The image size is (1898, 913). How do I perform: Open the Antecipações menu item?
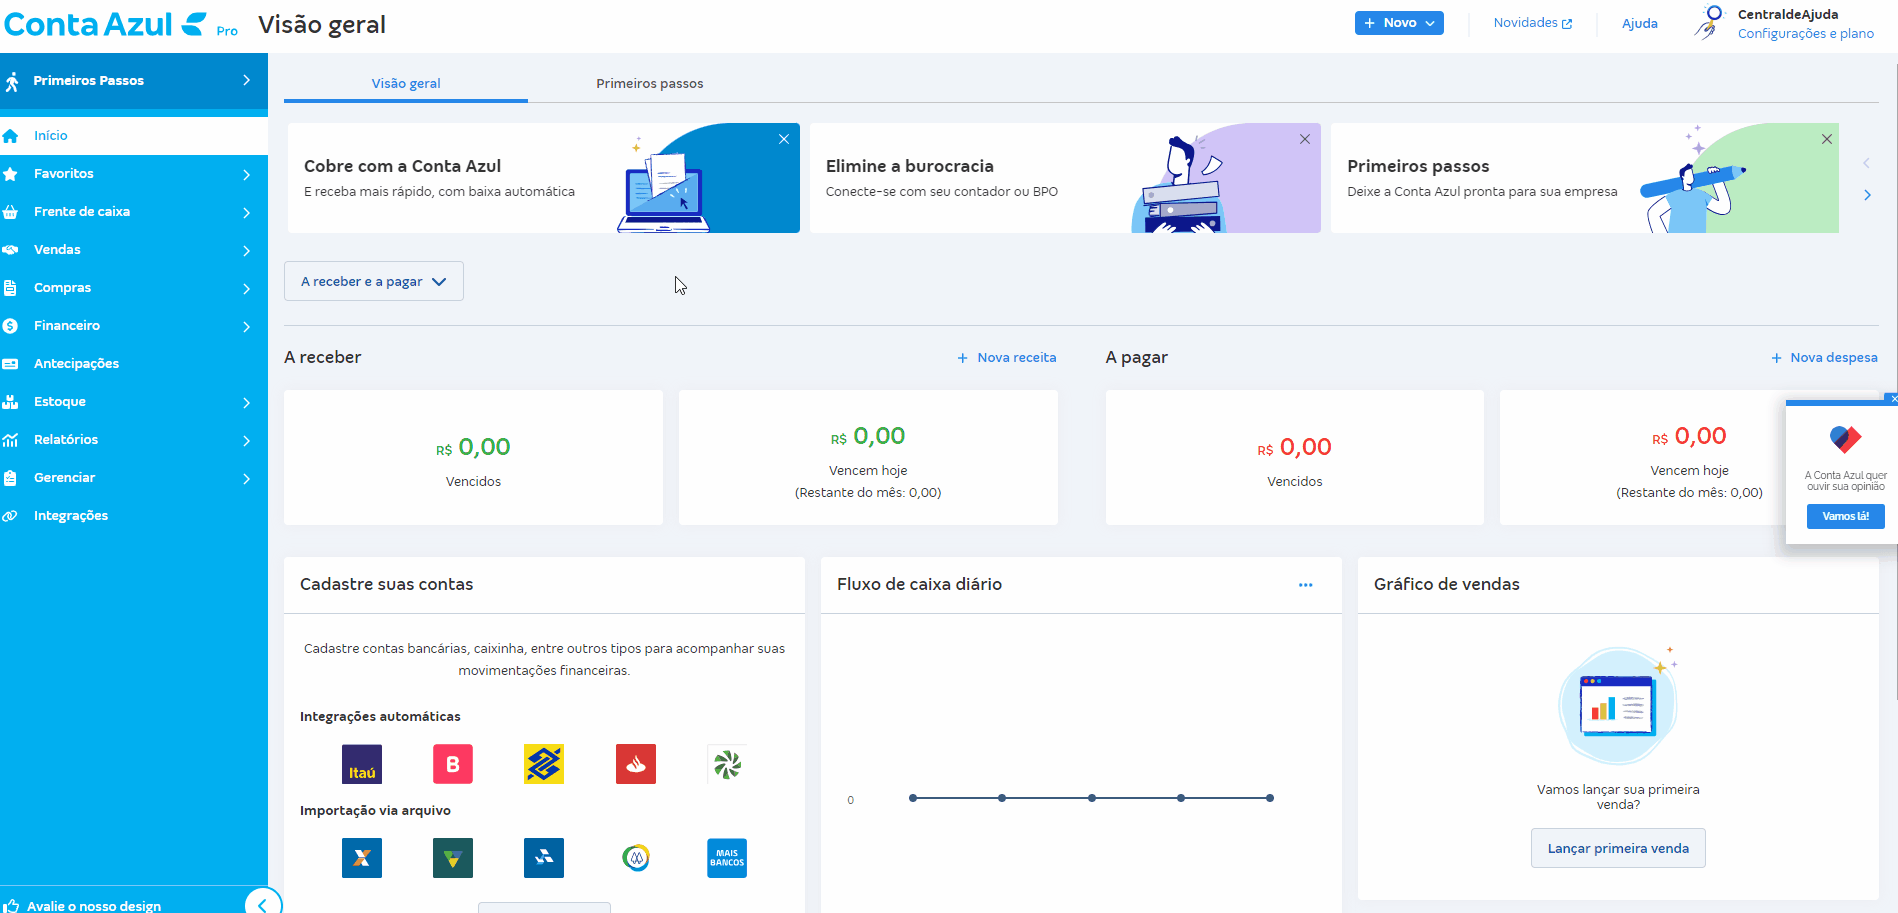[x=134, y=364]
